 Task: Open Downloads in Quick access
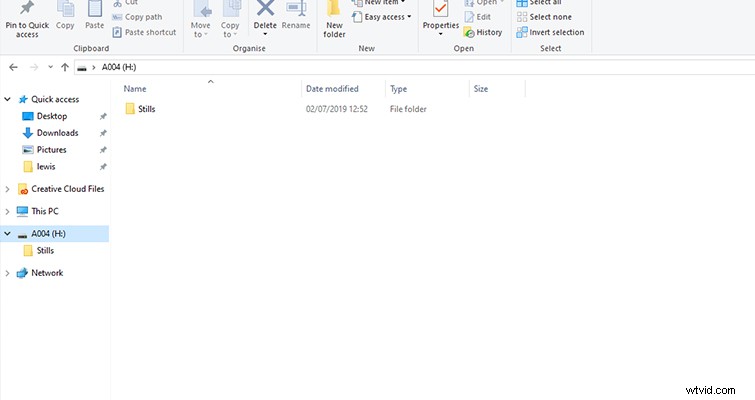click(57, 133)
